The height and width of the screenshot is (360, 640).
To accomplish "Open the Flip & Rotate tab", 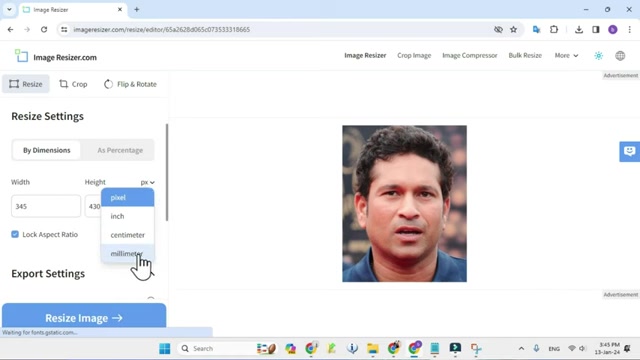I will click(131, 84).
